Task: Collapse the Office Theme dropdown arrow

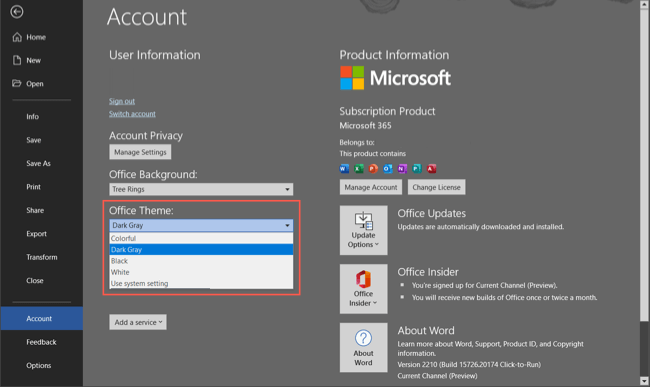Action: 287,225
